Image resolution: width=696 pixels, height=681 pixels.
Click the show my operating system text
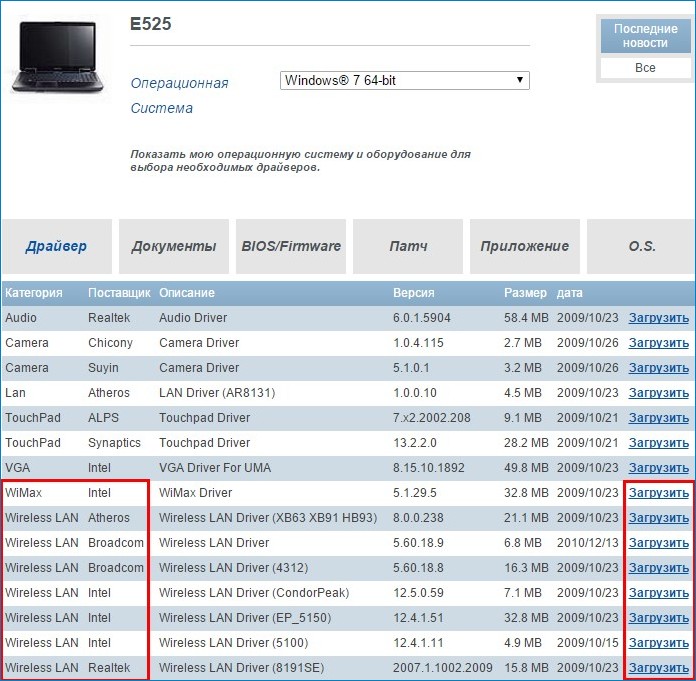coord(300,161)
